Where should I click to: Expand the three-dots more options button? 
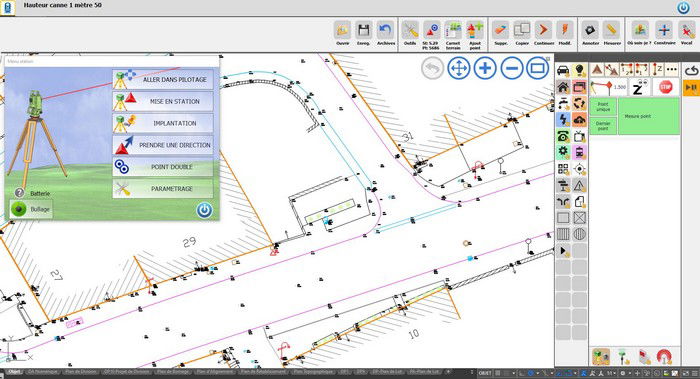pos(671,70)
